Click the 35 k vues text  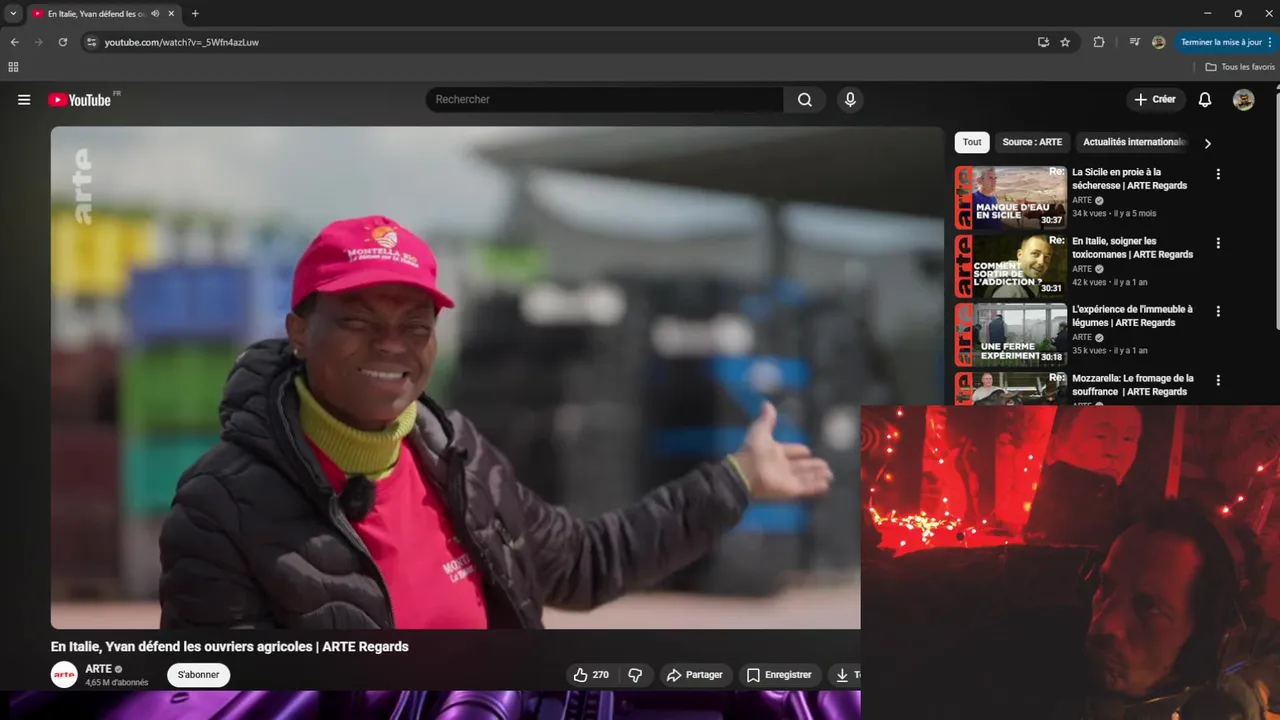1089,351
